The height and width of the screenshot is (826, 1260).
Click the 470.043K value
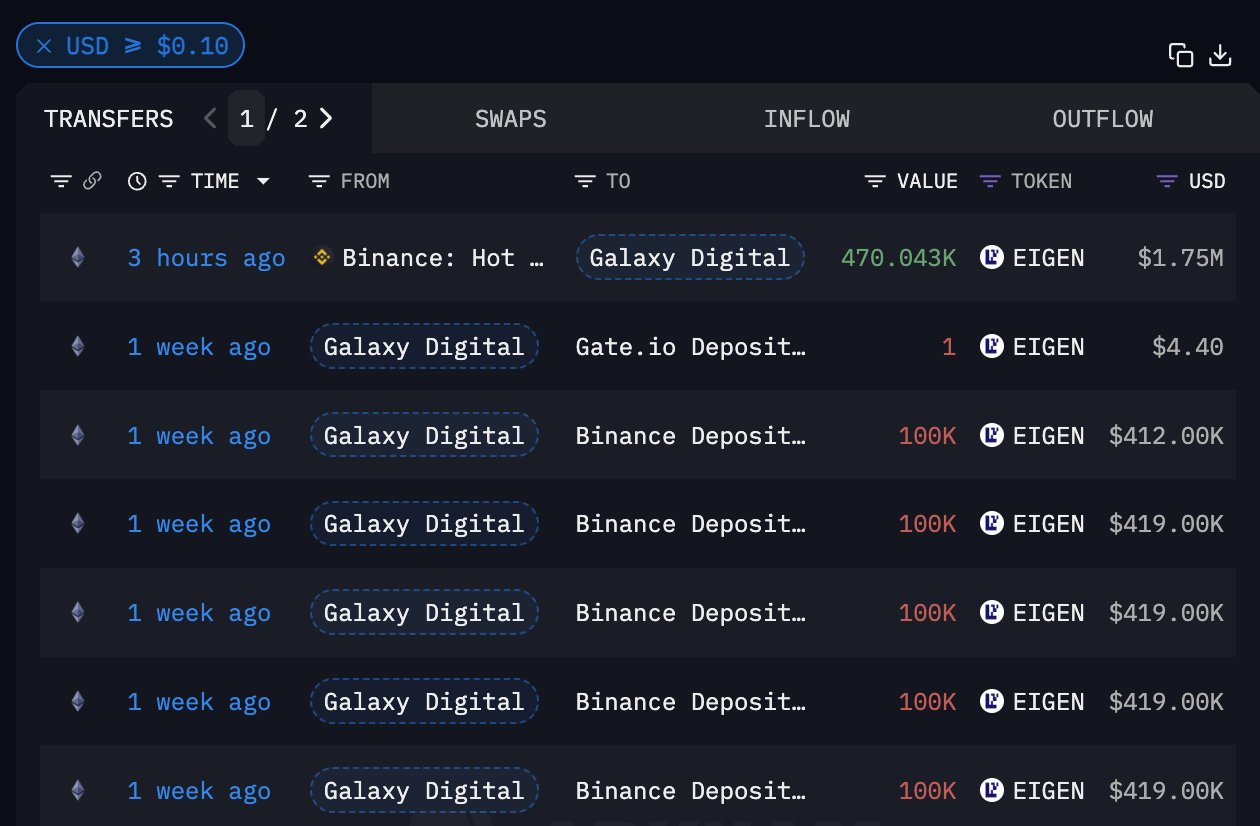pyautogui.click(x=899, y=258)
